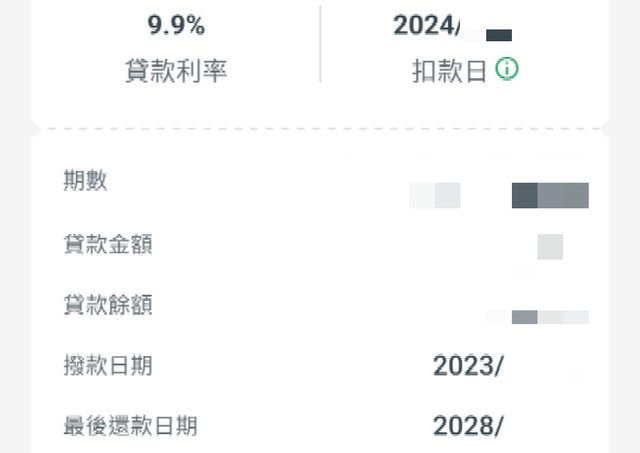Tap the blurred area right of 2023/
The width and height of the screenshot is (640, 453).
574,373
